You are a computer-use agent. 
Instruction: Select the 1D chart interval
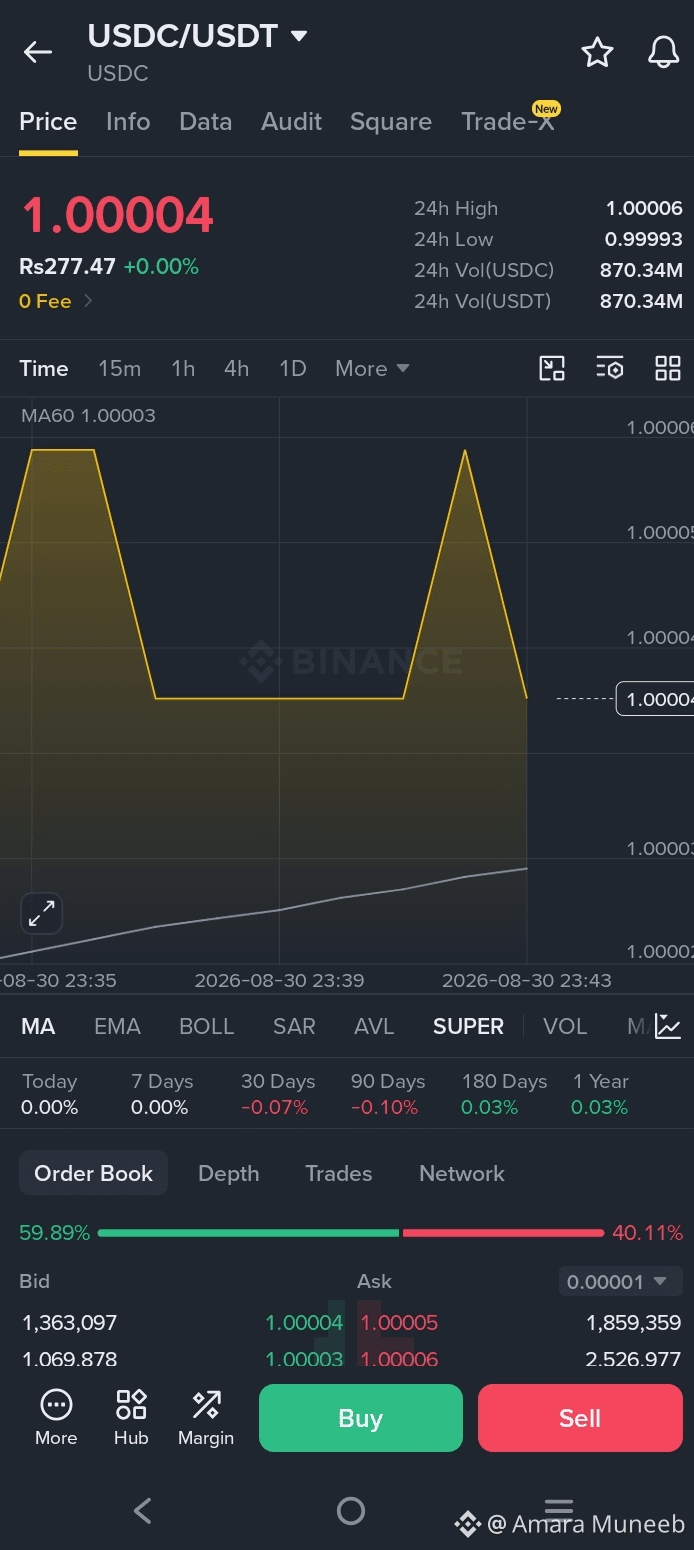pyautogui.click(x=292, y=368)
